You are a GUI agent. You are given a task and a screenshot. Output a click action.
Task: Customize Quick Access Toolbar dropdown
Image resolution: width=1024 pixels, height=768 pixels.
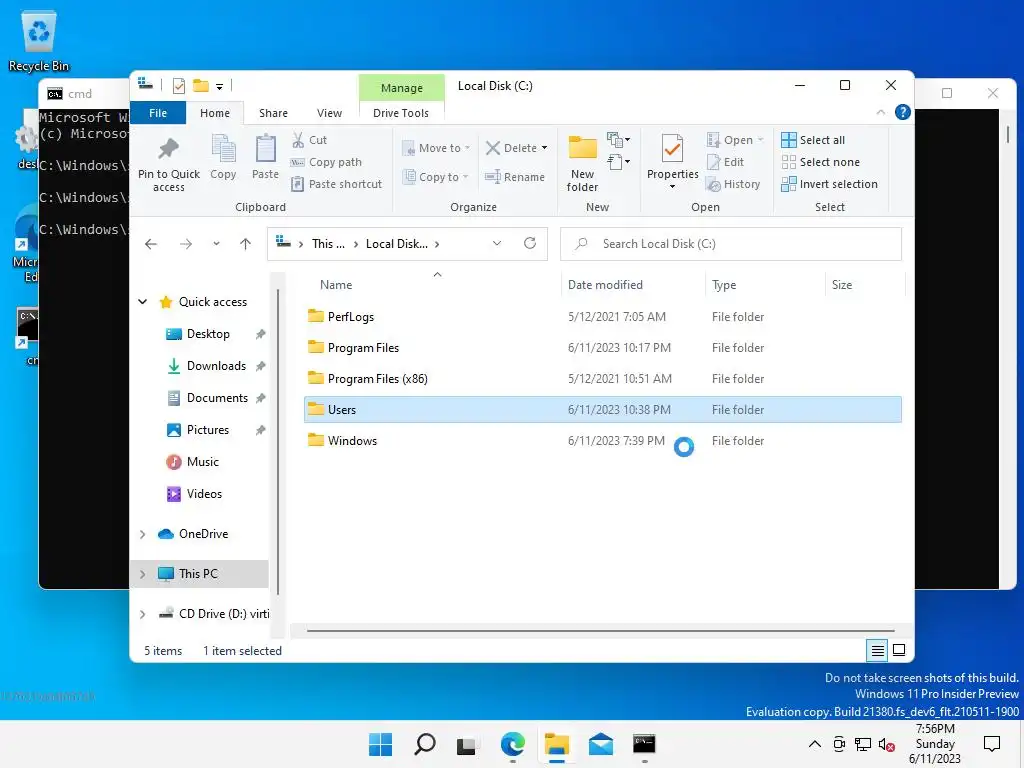click(219, 86)
